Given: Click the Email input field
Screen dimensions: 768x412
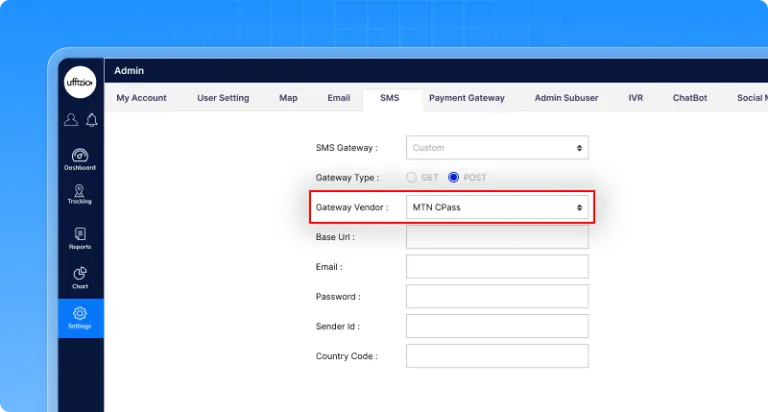Looking at the screenshot, I should (x=497, y=267).
